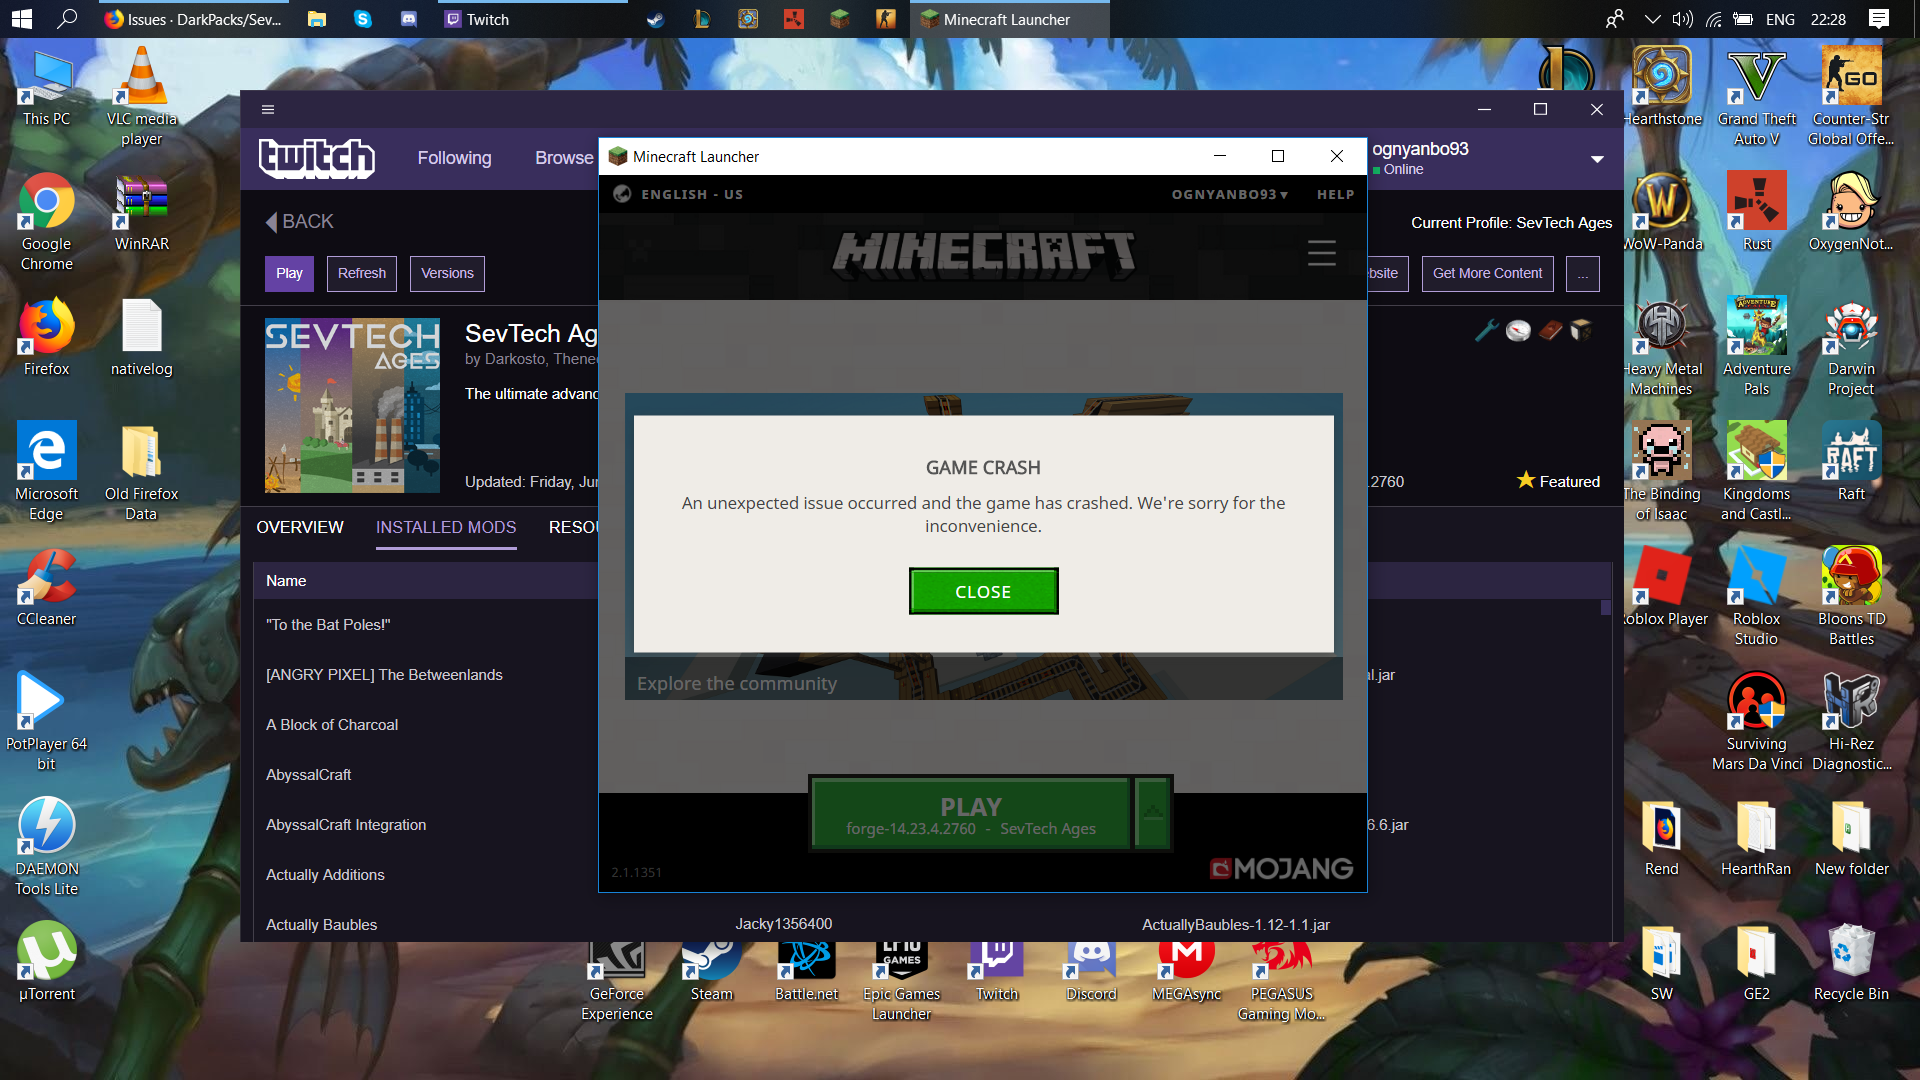This screenshot has width=1920, height=1080.
Task: Open Windows Start menu
Action: [x=22, y=19]
